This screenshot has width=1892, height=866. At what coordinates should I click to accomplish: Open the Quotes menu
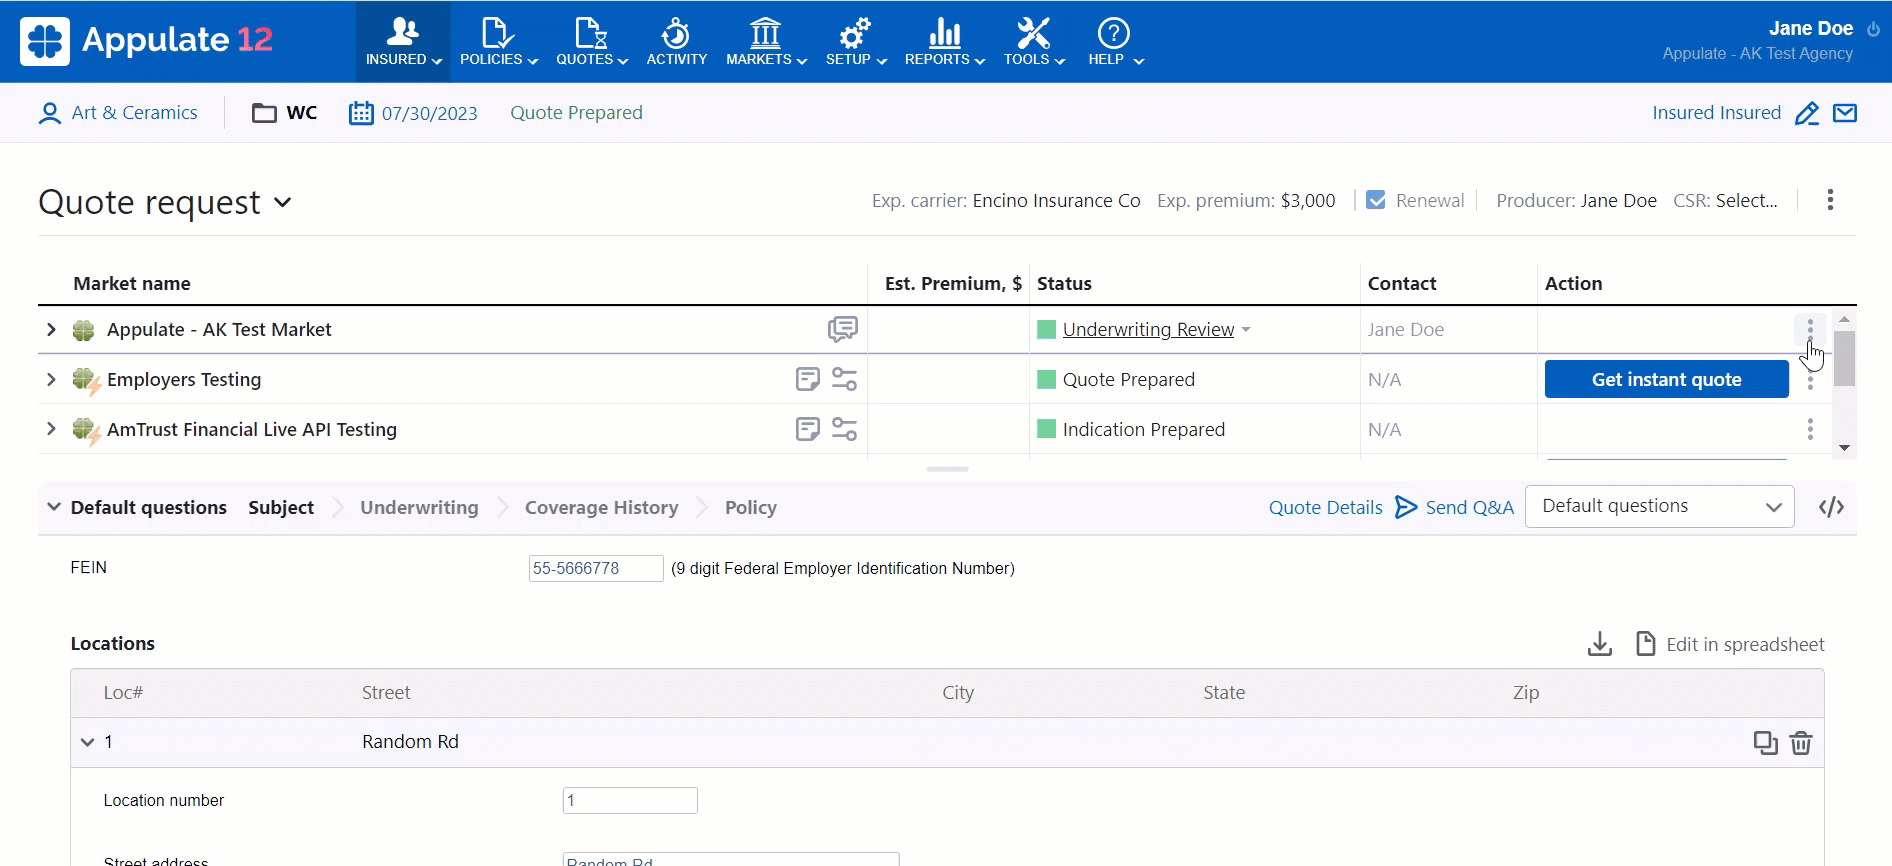[592, 42]
